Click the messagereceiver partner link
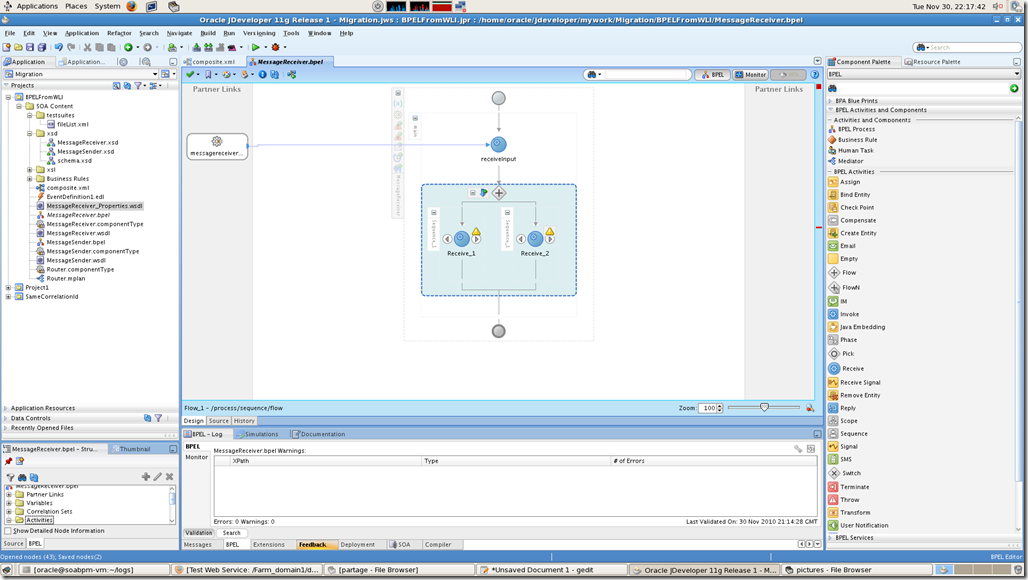This screenshot has width=1028, height=580. tap(217, 146)
